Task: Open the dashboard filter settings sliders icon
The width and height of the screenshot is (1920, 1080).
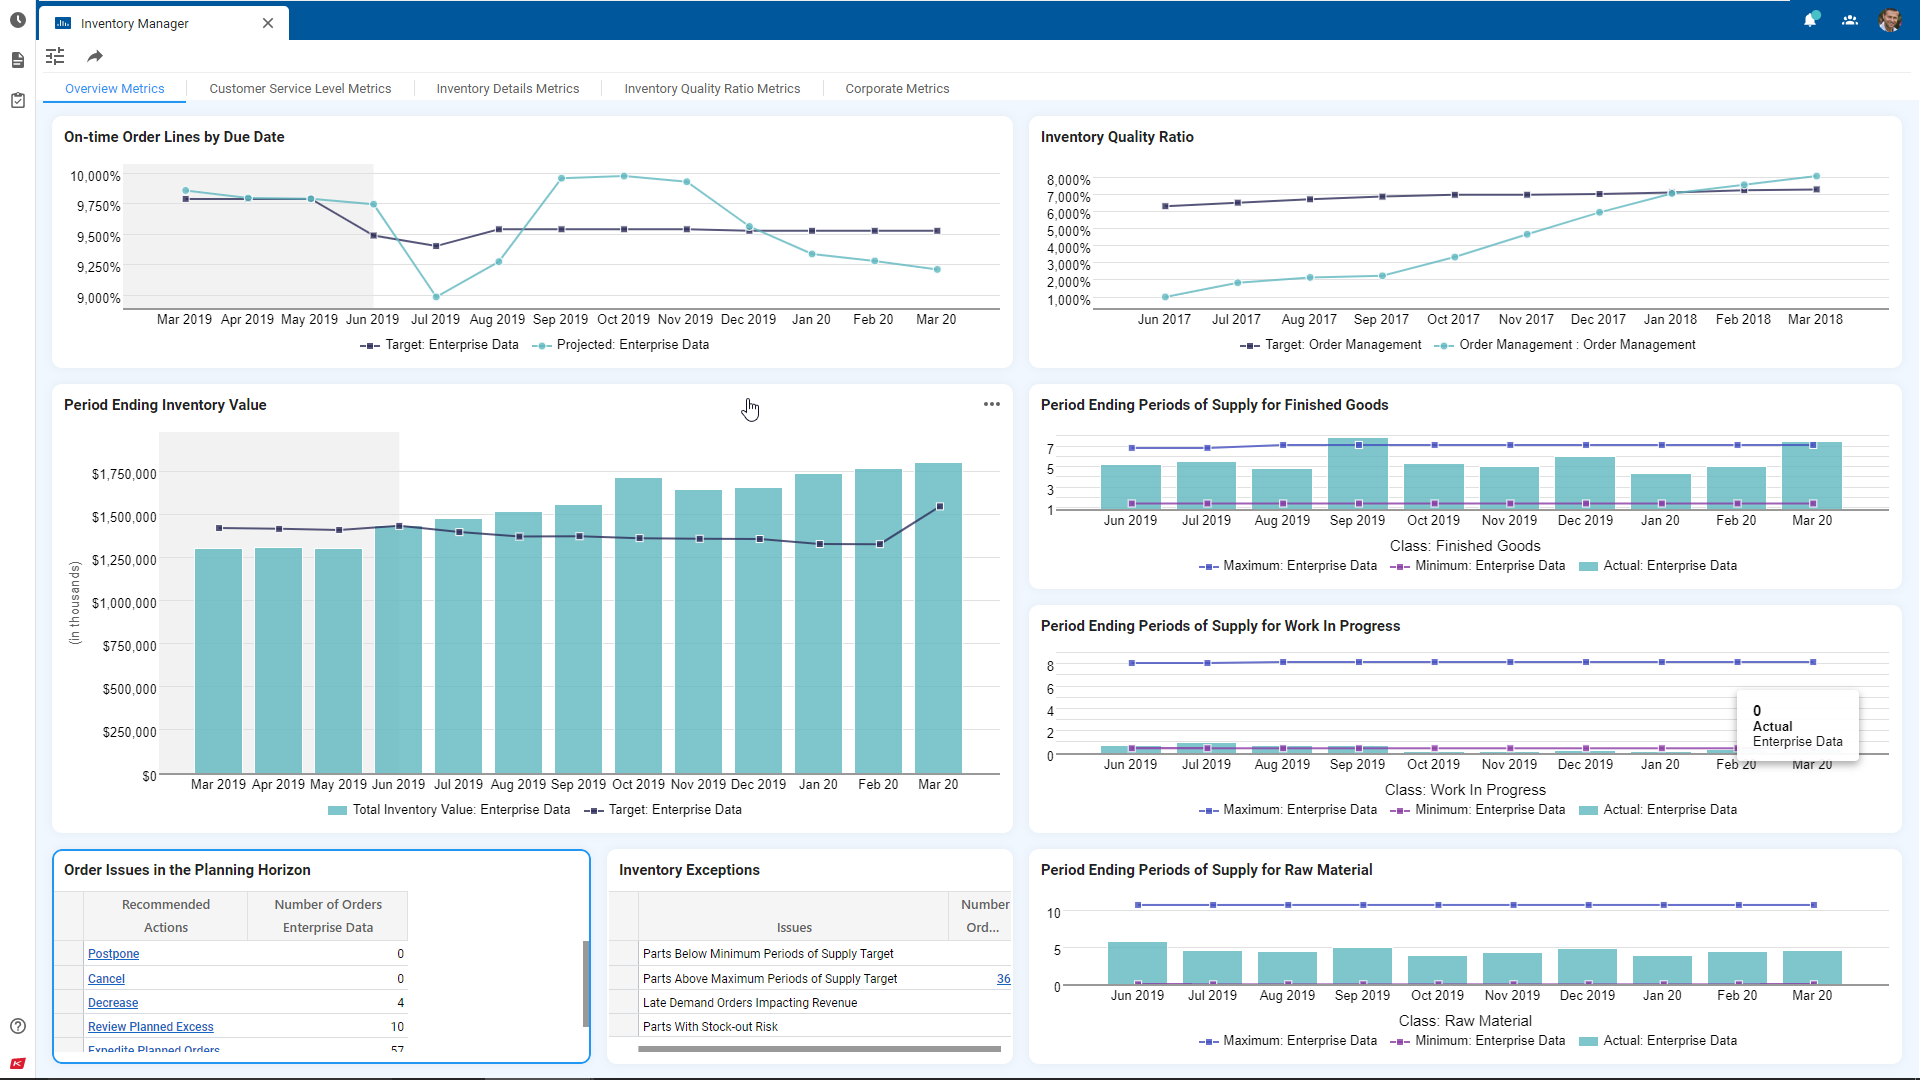Action: pyautogui.click(x=55, y=57)
